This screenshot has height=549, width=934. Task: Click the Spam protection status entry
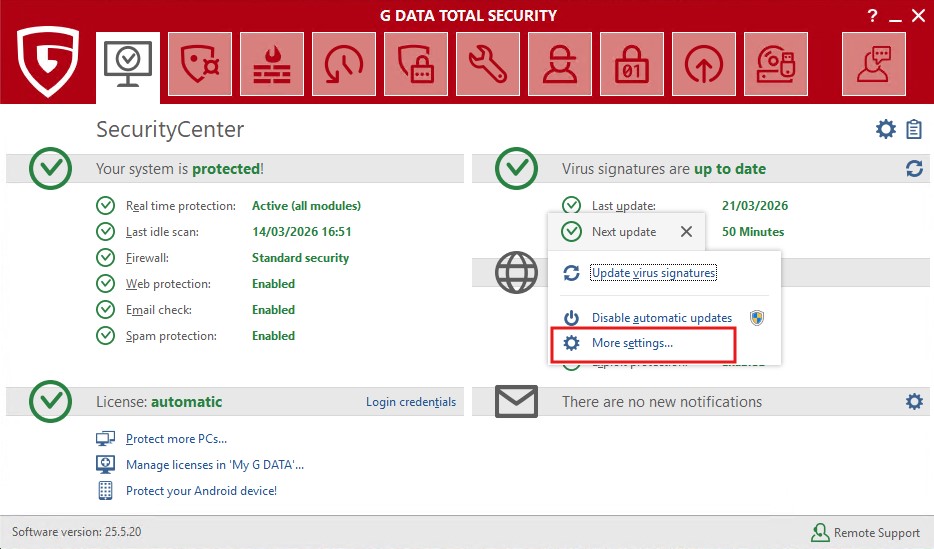[x=171, y=336]
